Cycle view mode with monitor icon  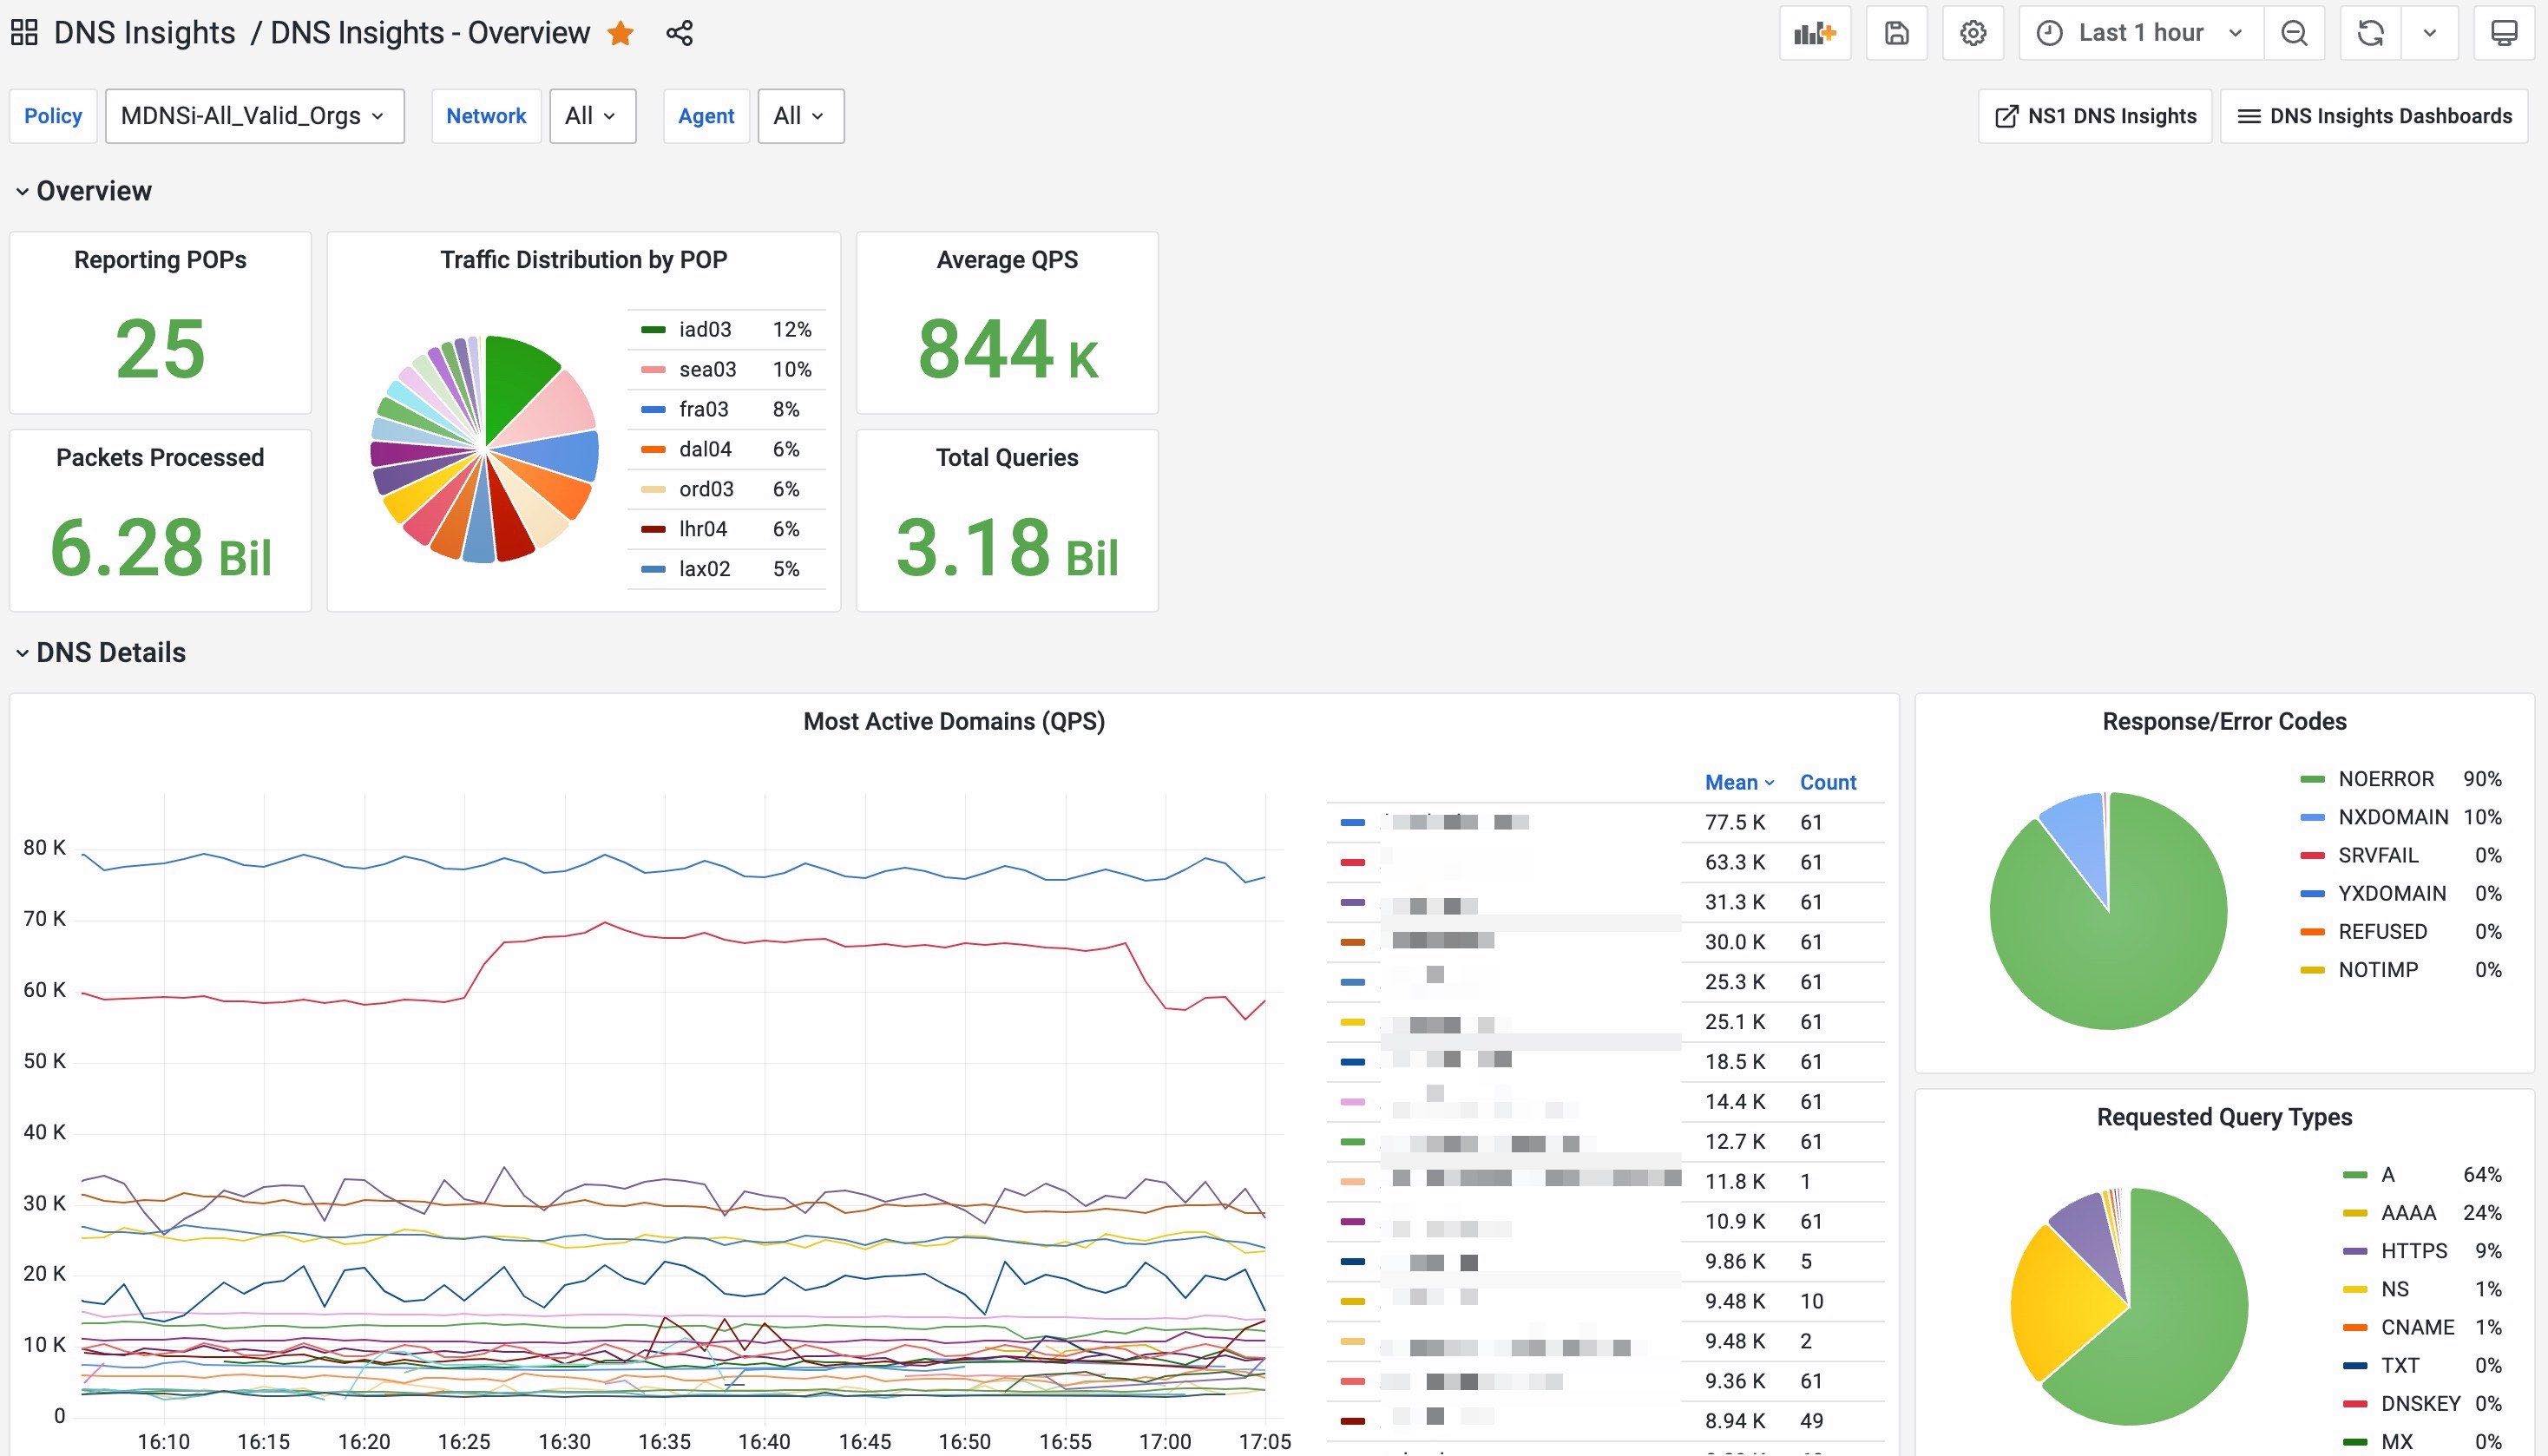click(2503, 33)
